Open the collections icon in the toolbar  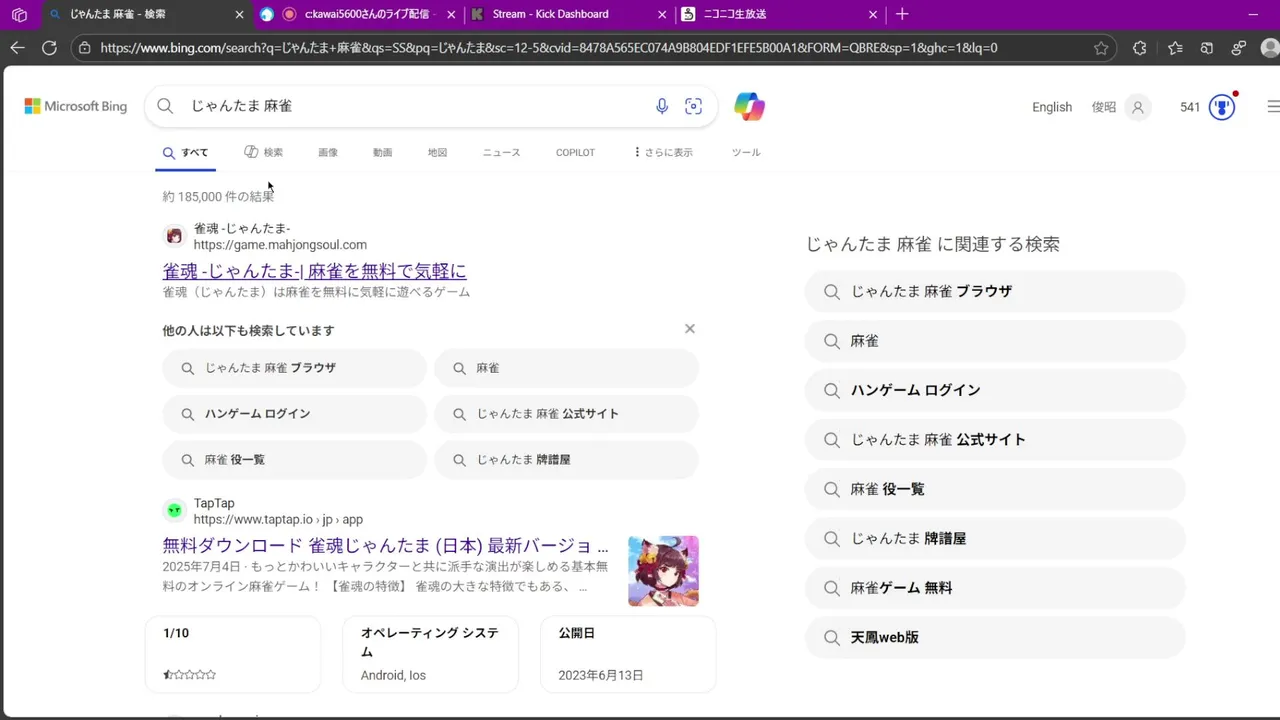[1207, 48]
